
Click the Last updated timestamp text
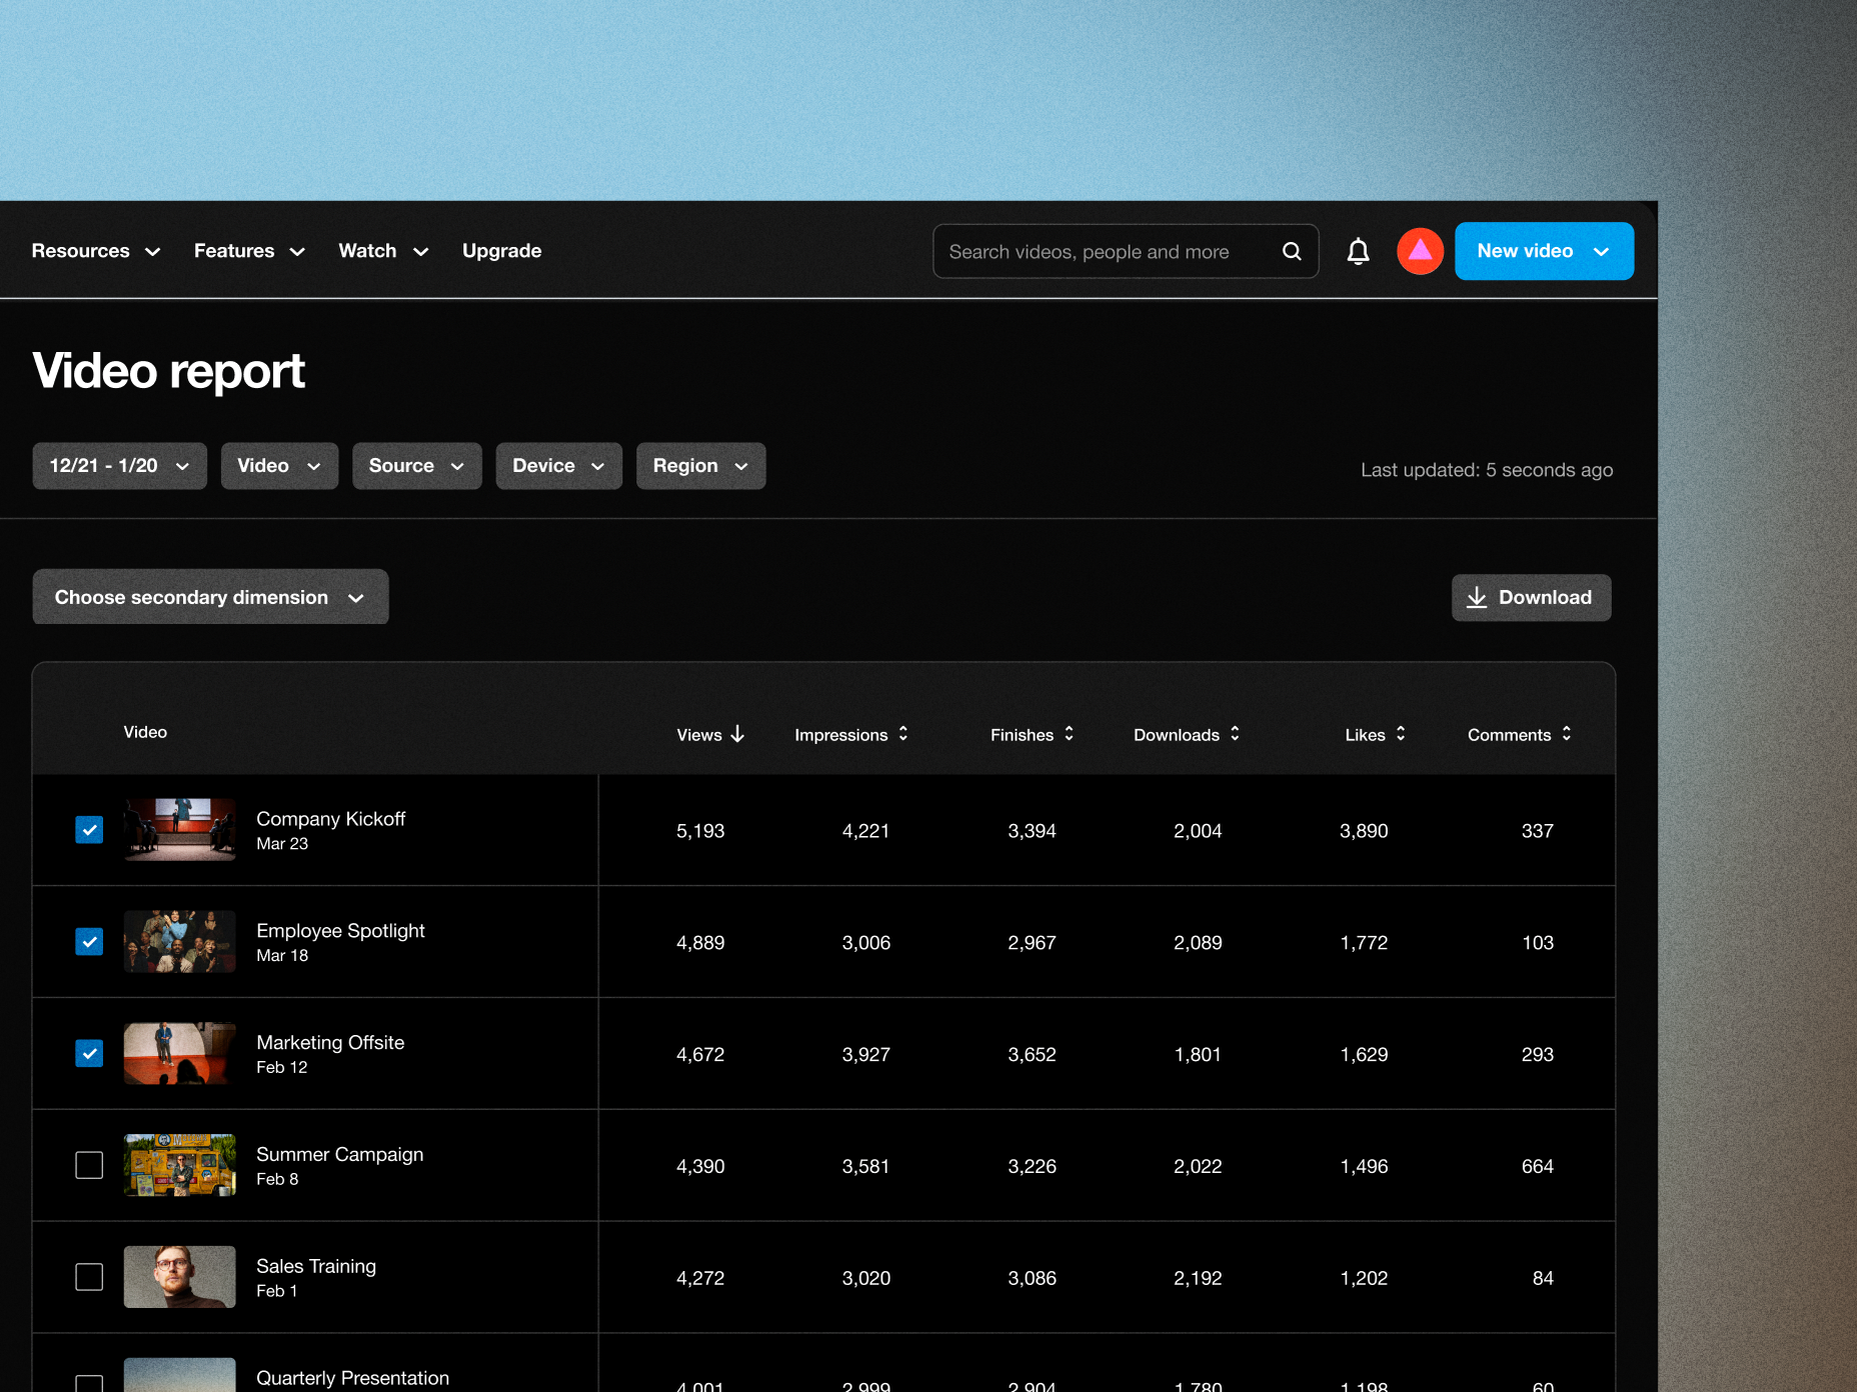1487,470
